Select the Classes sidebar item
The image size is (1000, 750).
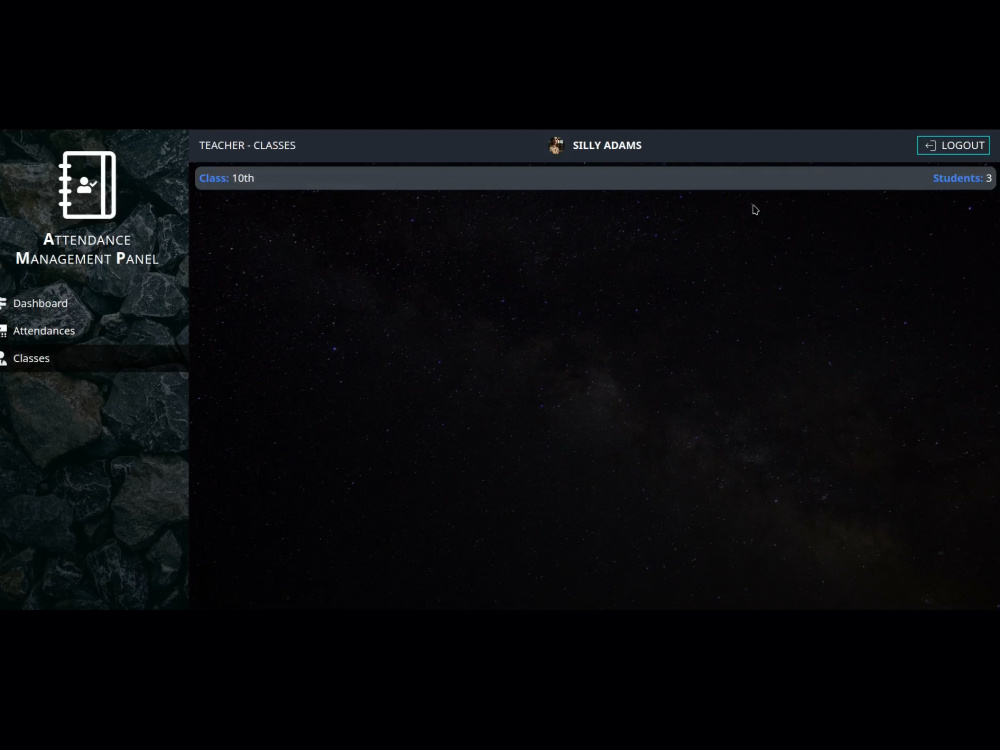[x=94, y=358]
